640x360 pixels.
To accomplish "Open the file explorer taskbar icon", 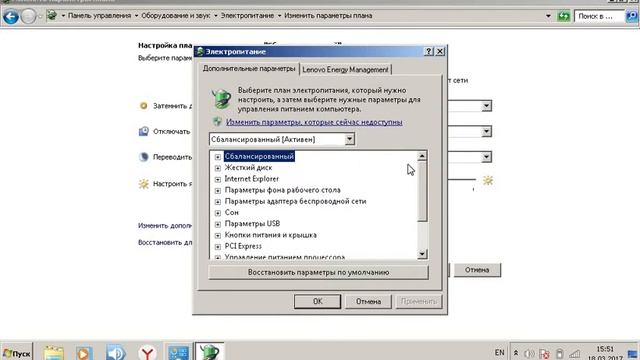I will pyautogui.click(x=53, y=353).
